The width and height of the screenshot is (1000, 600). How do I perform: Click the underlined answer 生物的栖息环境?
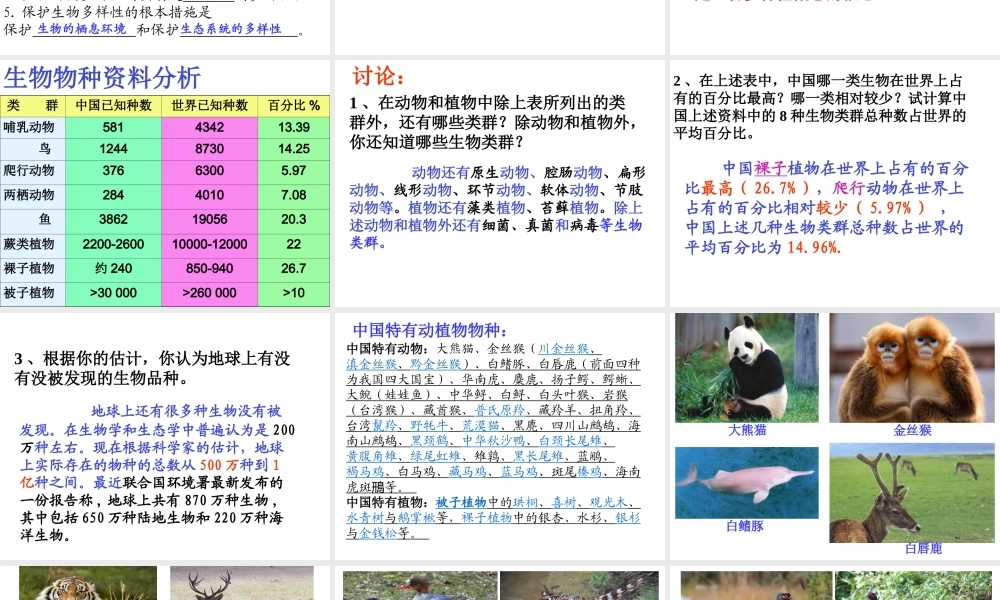82,29
